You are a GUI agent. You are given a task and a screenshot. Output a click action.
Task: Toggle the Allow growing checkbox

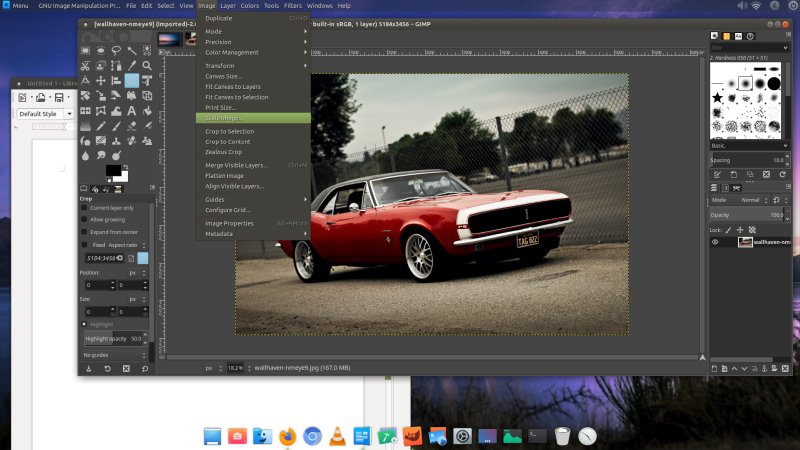coord(85,219)
